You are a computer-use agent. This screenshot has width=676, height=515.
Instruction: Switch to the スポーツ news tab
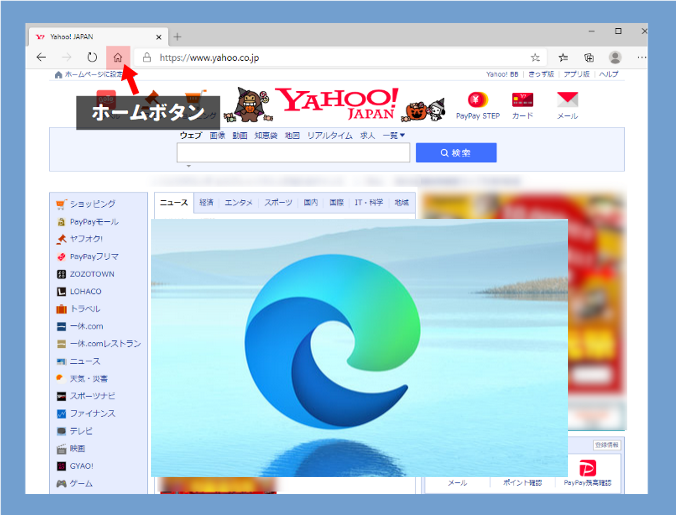point(278,202)
